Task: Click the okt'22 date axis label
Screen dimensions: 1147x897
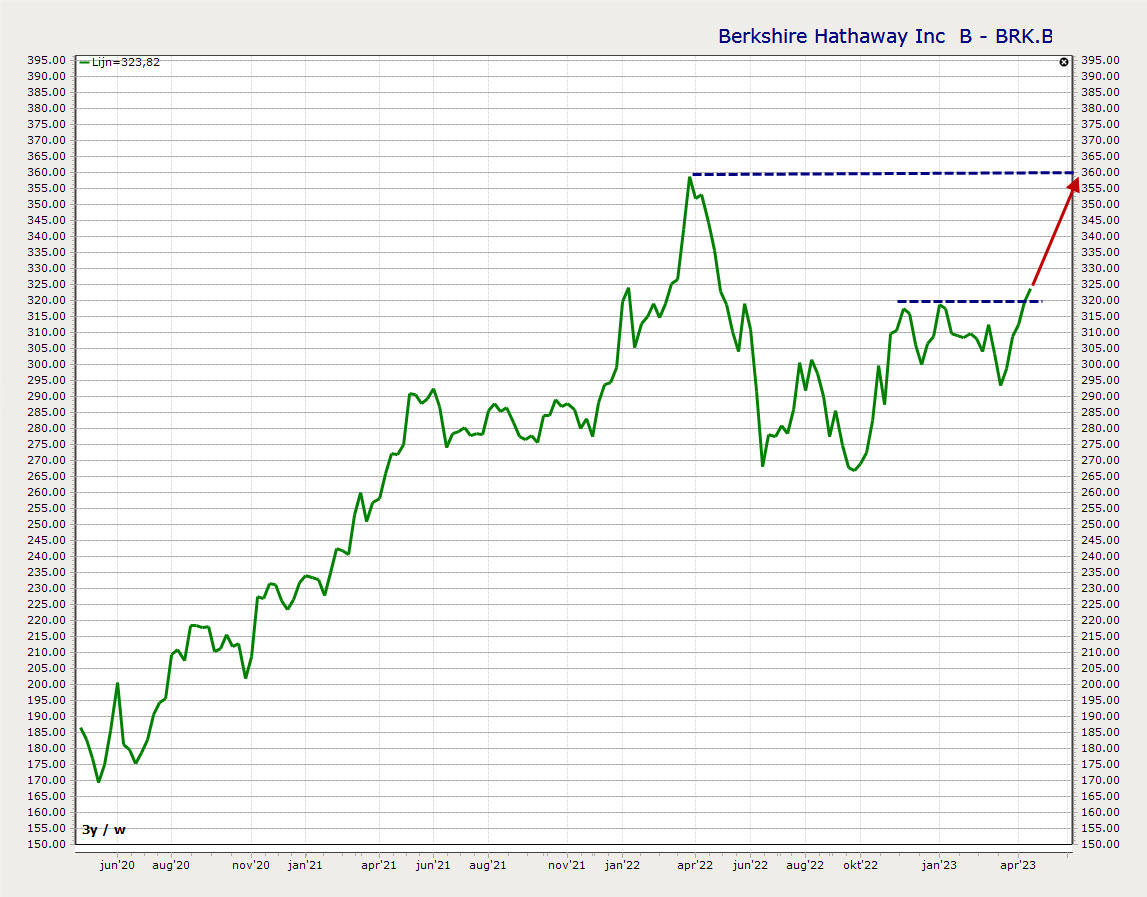Action: tap(860, 864)
